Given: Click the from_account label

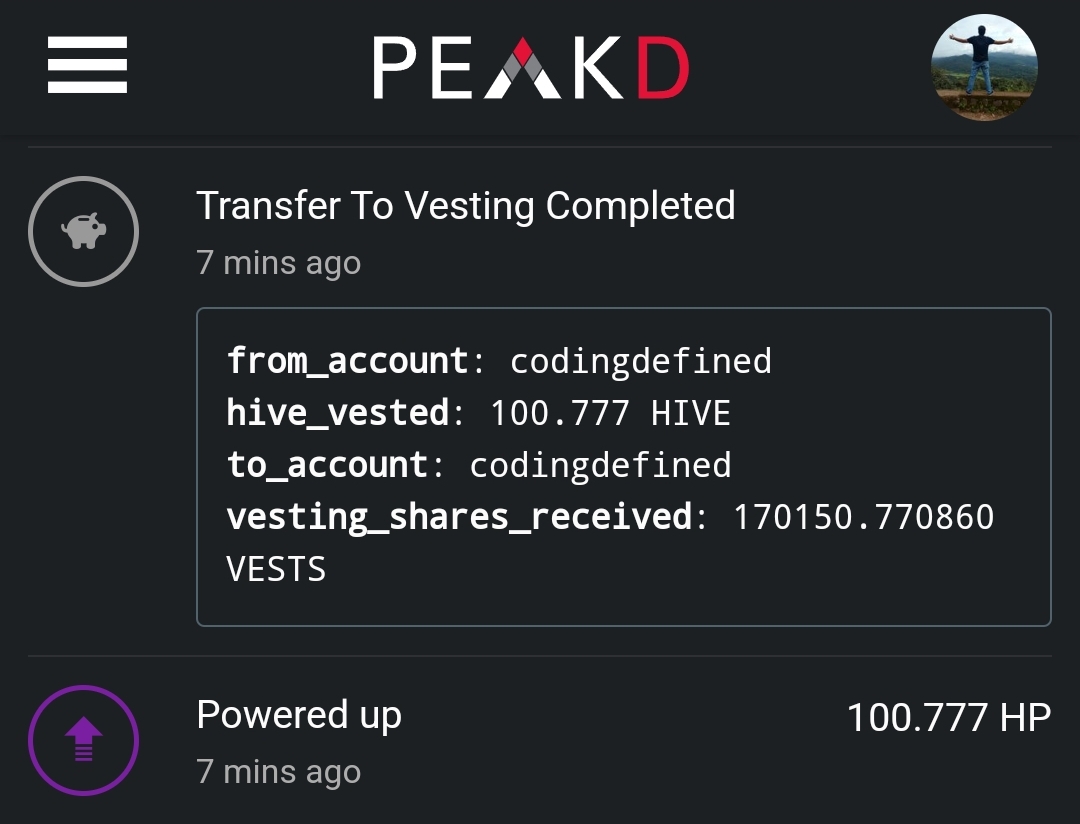Looking at the screenshot, I should [348, 362].
